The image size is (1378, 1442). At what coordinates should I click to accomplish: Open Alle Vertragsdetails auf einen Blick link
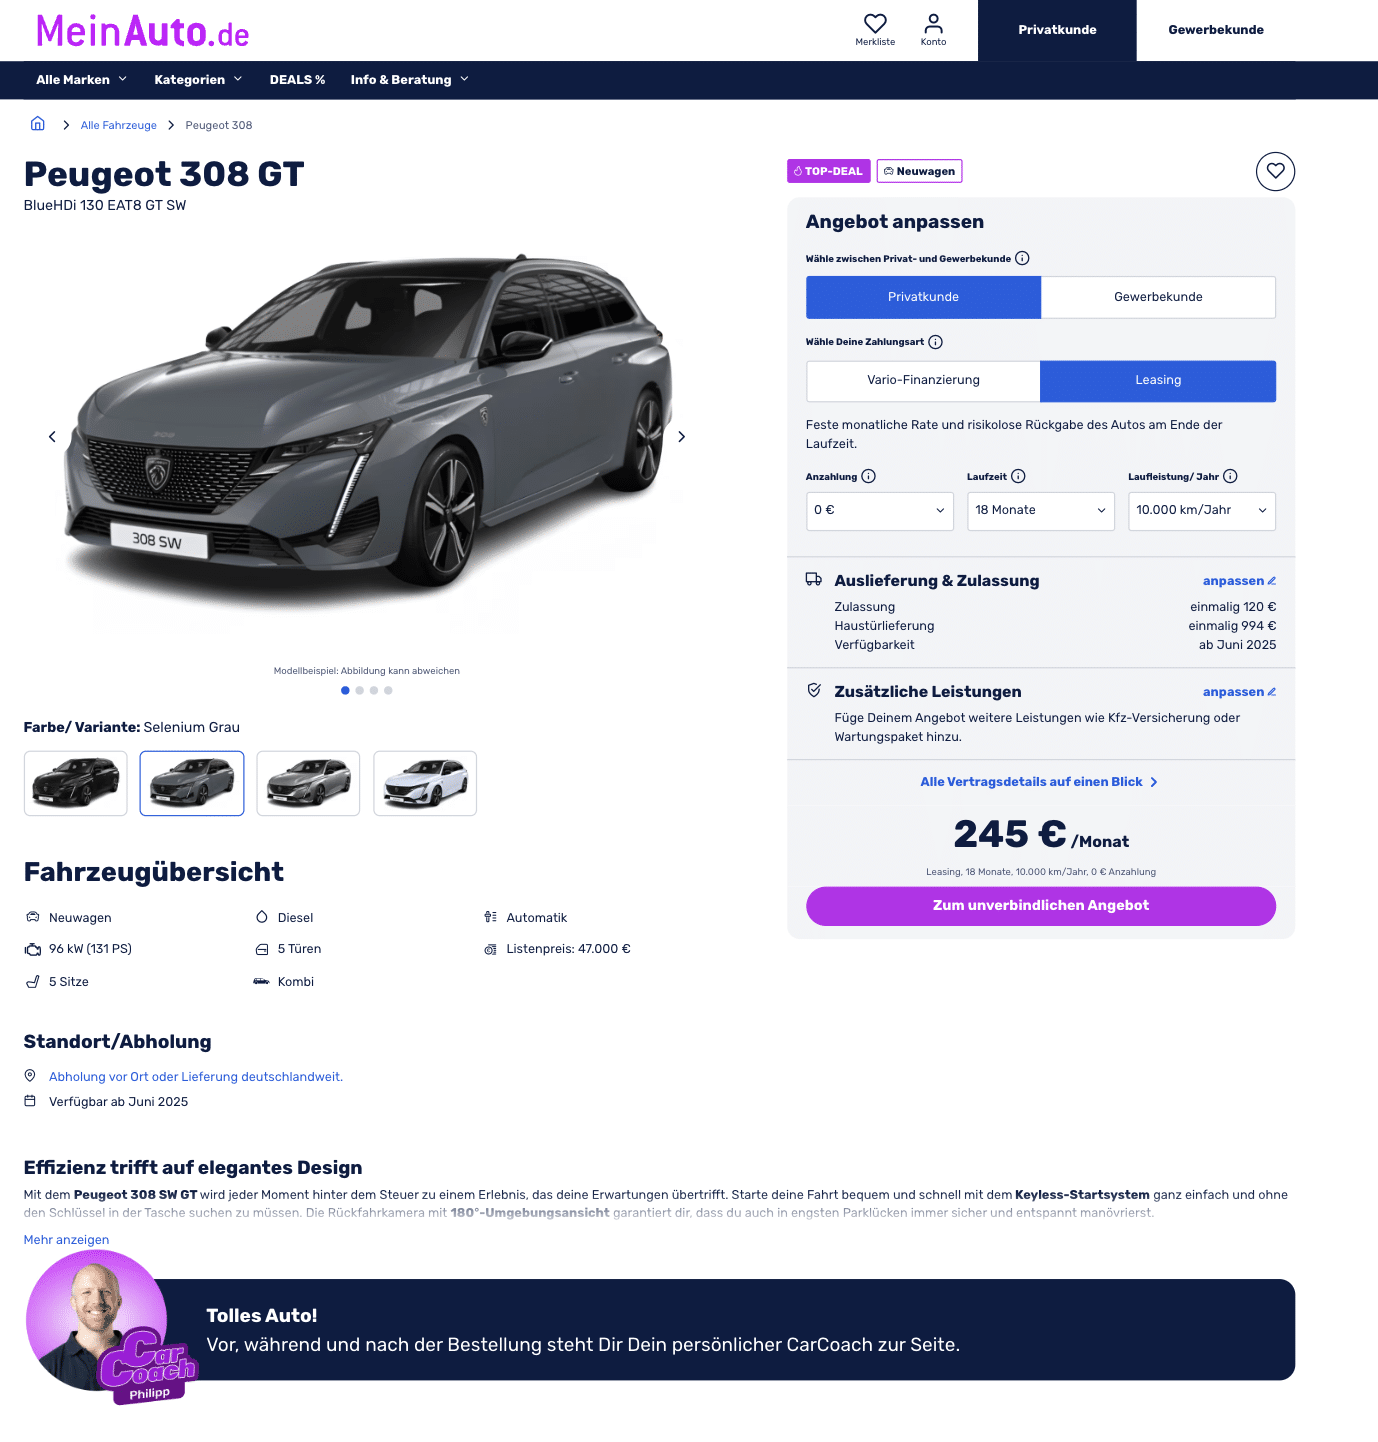click(x=1040, y=782)
